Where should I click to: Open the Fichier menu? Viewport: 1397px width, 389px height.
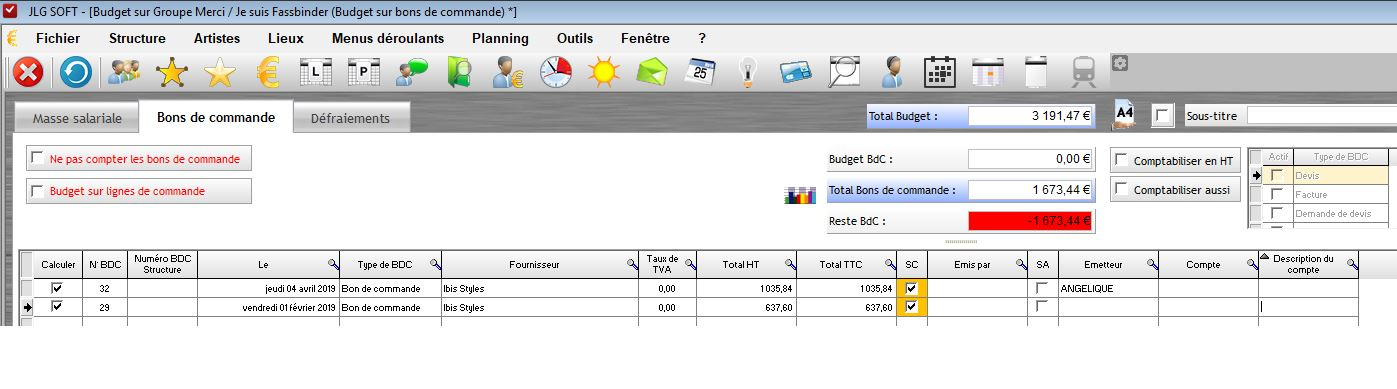58,38
